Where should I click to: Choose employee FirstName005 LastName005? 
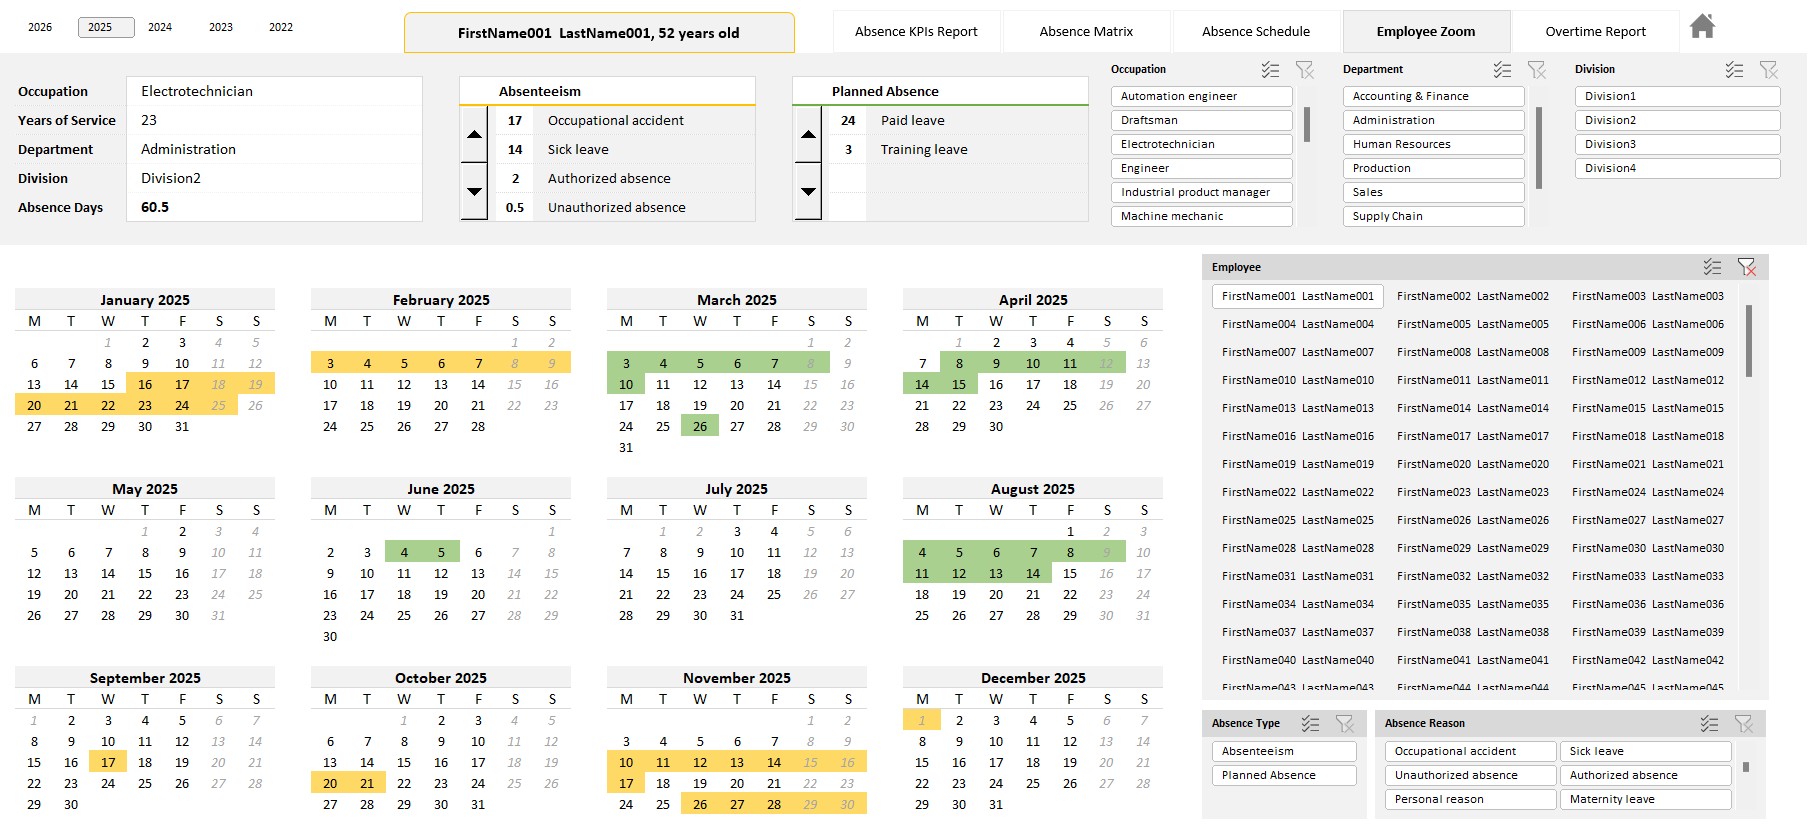[x=1472, y=324]
